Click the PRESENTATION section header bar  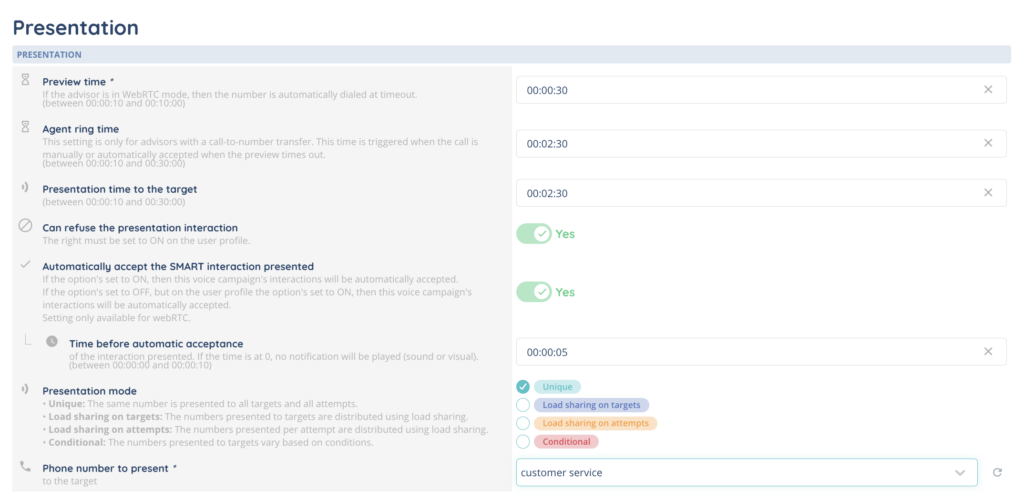click(511, 54)
